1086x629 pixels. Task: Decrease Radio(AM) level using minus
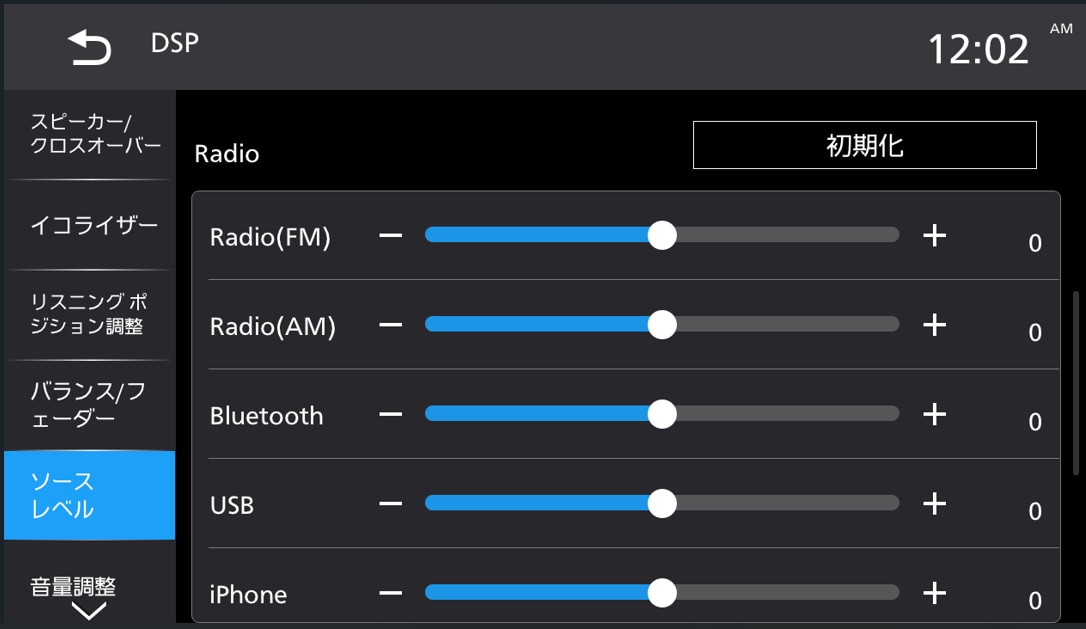390,324
